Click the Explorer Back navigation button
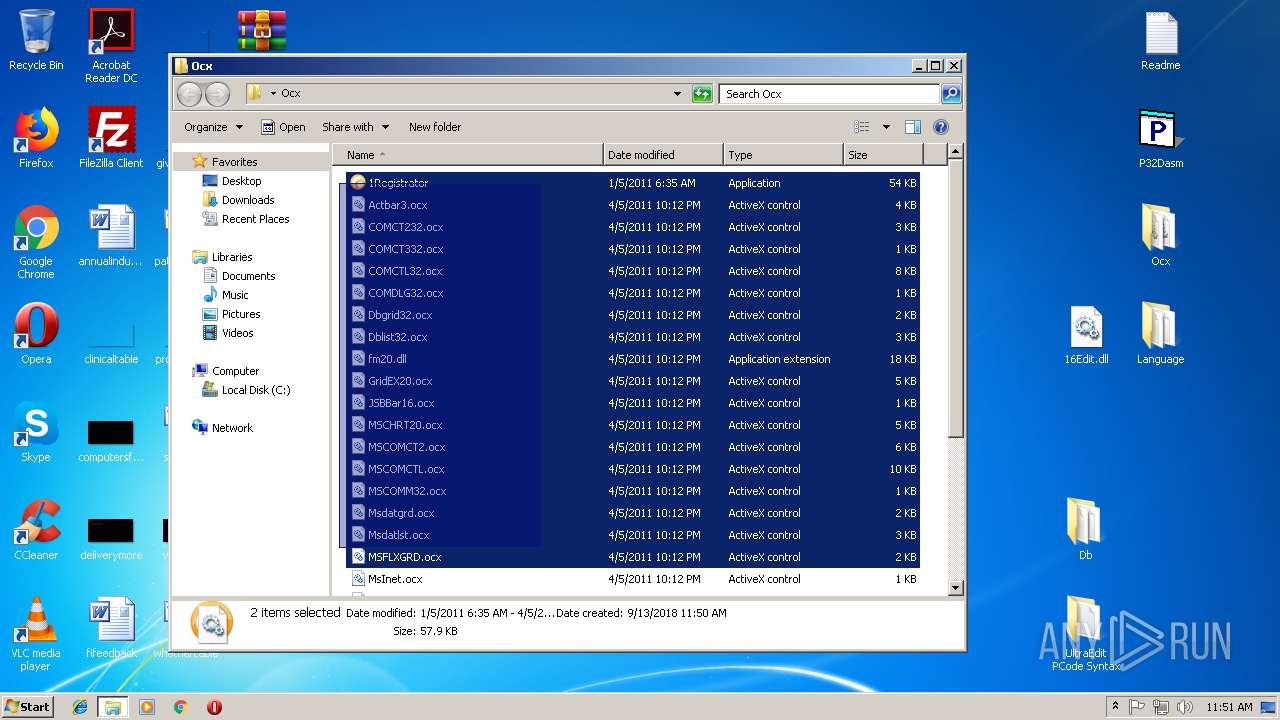 (x=189, y=94)
